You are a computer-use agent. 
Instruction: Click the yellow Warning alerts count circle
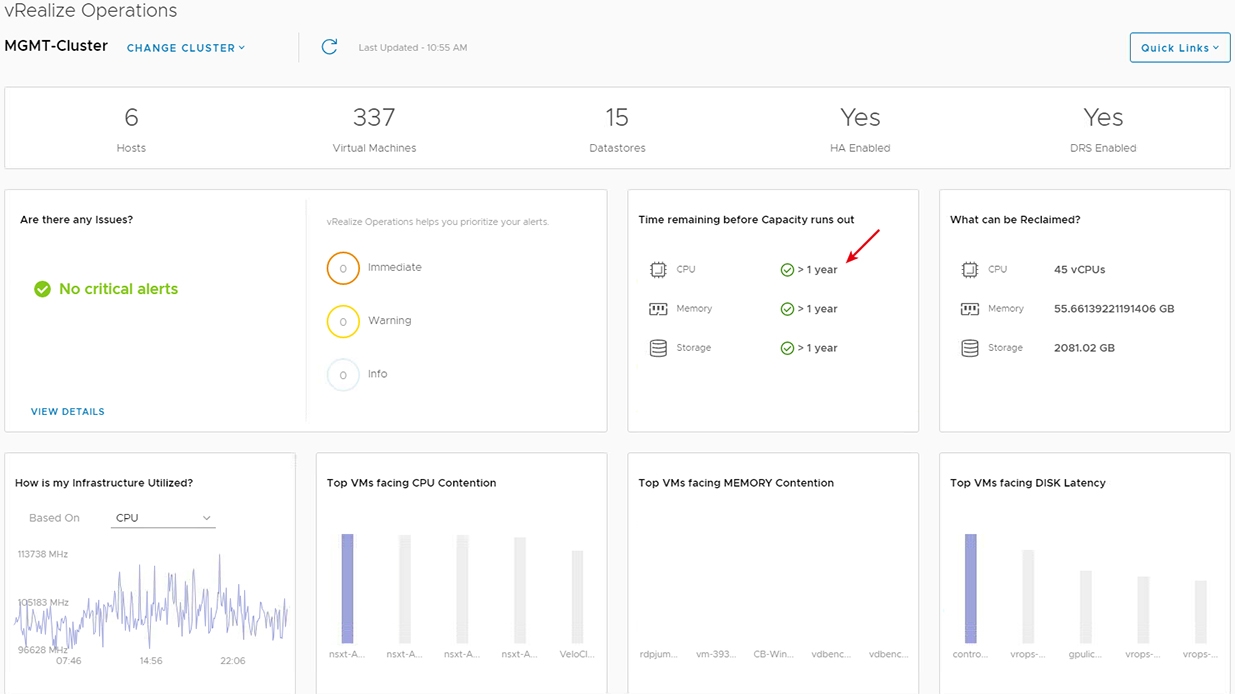tap(343, 321)
